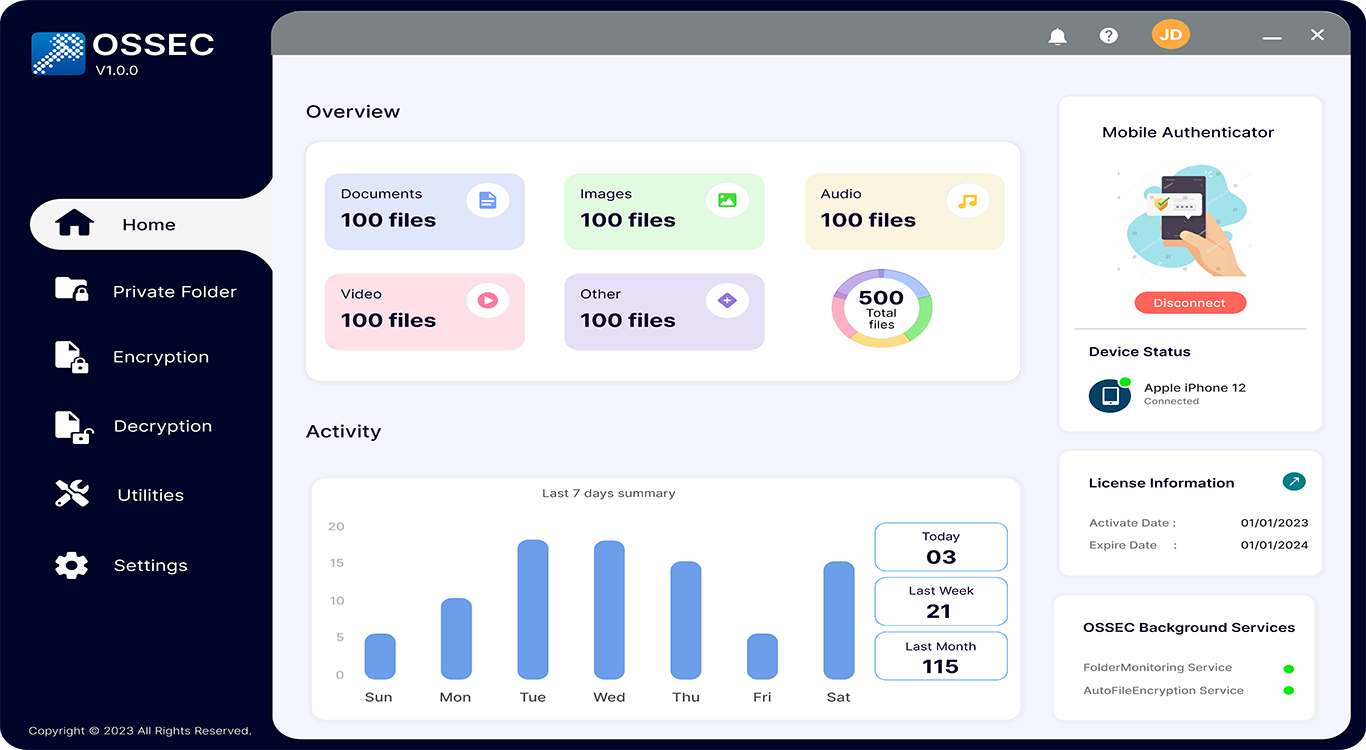Click expire date value 01/01/2024
1366x750 pixels.
1274,545
